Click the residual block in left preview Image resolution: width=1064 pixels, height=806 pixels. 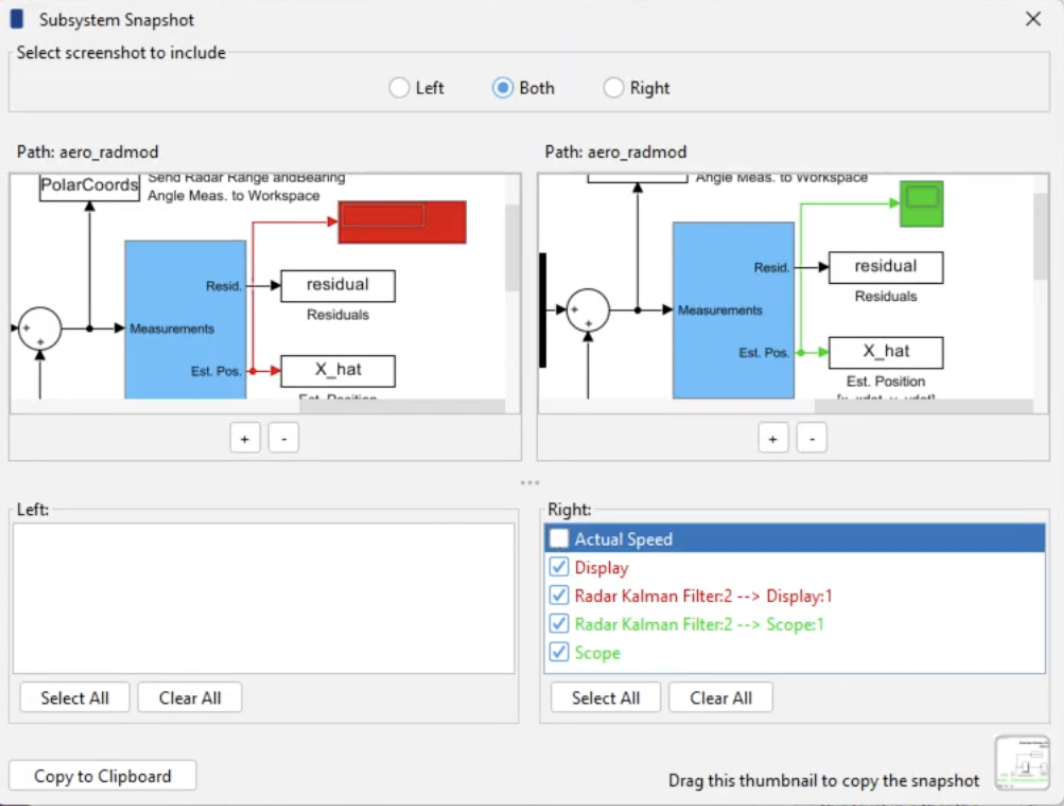tap(337, 286)
